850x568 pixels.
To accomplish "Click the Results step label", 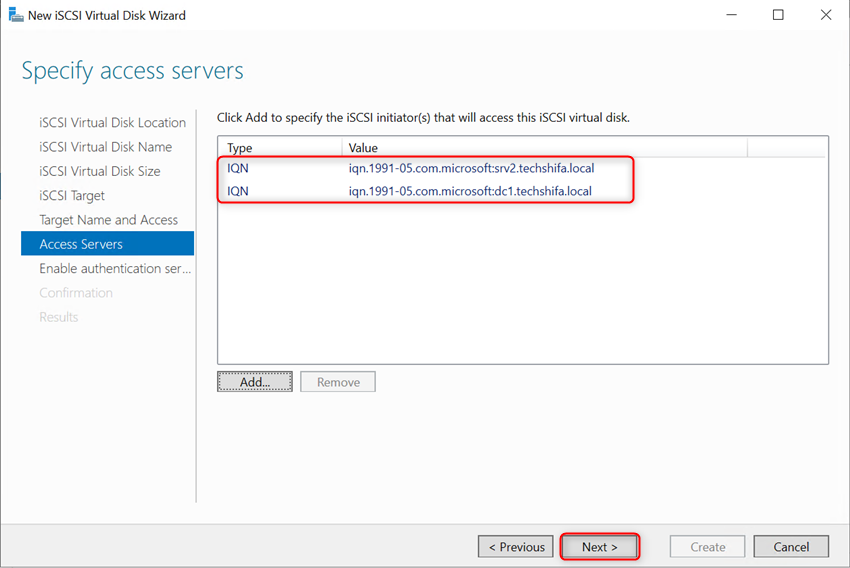I will click(59, 317).
